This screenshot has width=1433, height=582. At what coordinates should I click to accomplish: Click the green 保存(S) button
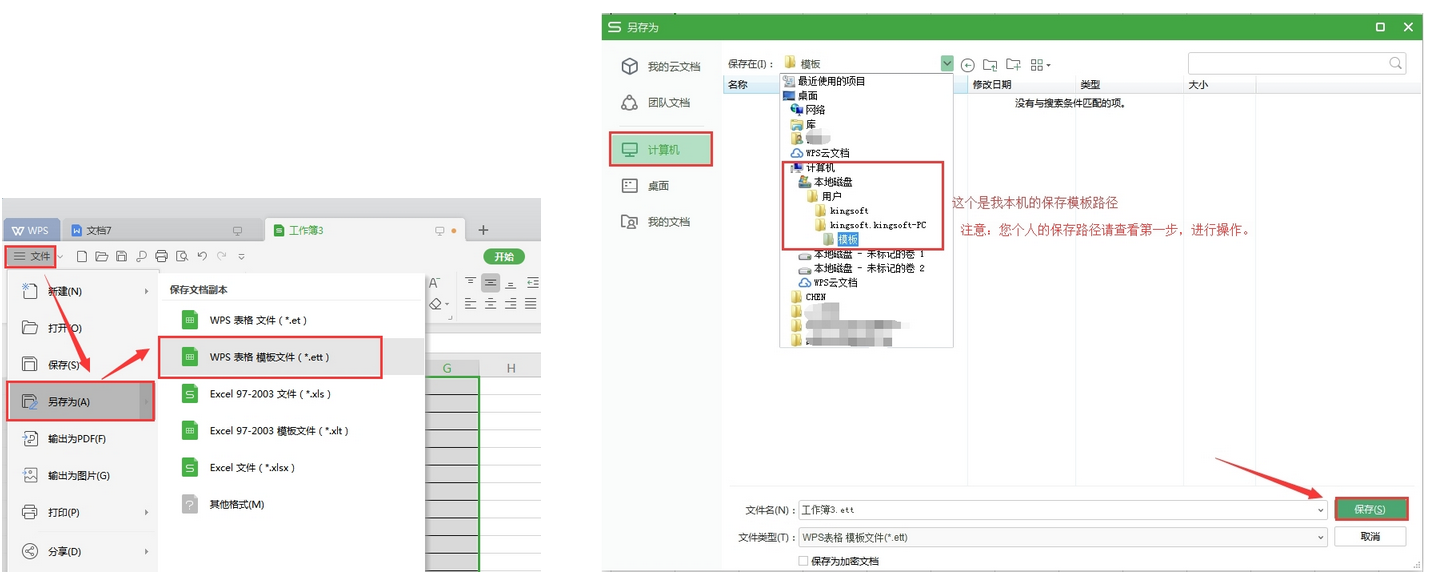[x=1370, y=509]
